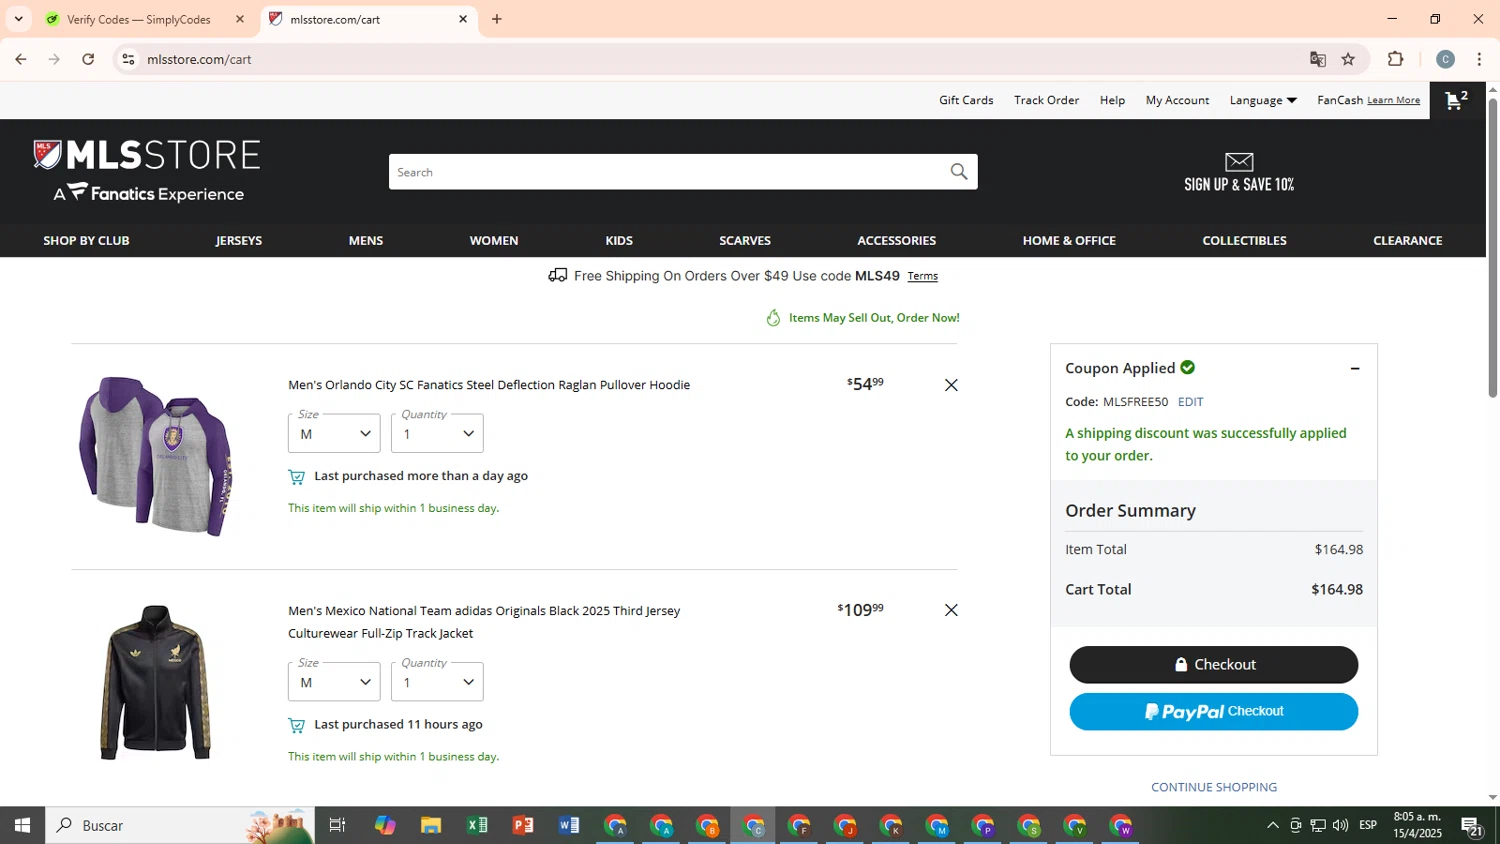Go back to the previous page

[x=21, y=59]
